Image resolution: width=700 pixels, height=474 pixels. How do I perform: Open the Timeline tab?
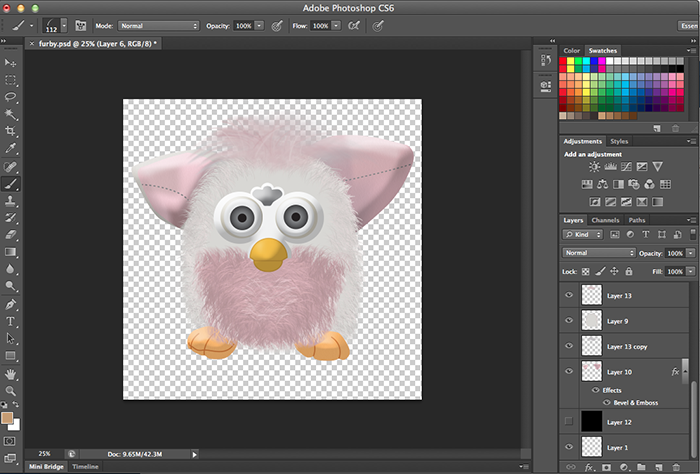coord(85,466)
